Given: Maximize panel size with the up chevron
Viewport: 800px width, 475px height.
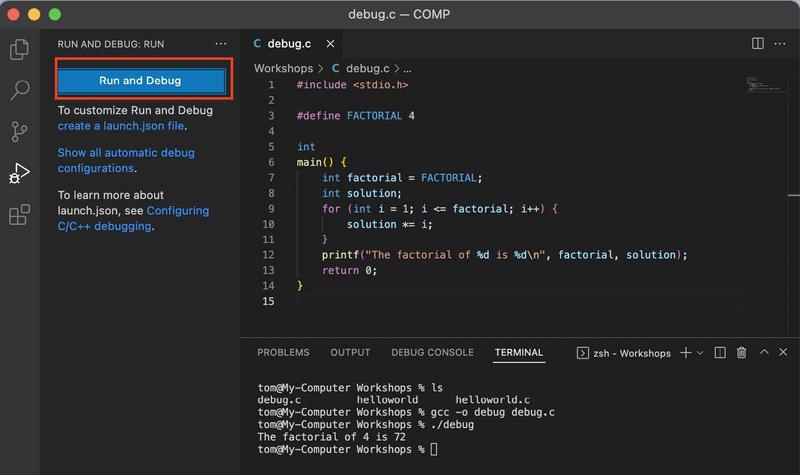Looking at the screenshot, I should tap(764, 353).
